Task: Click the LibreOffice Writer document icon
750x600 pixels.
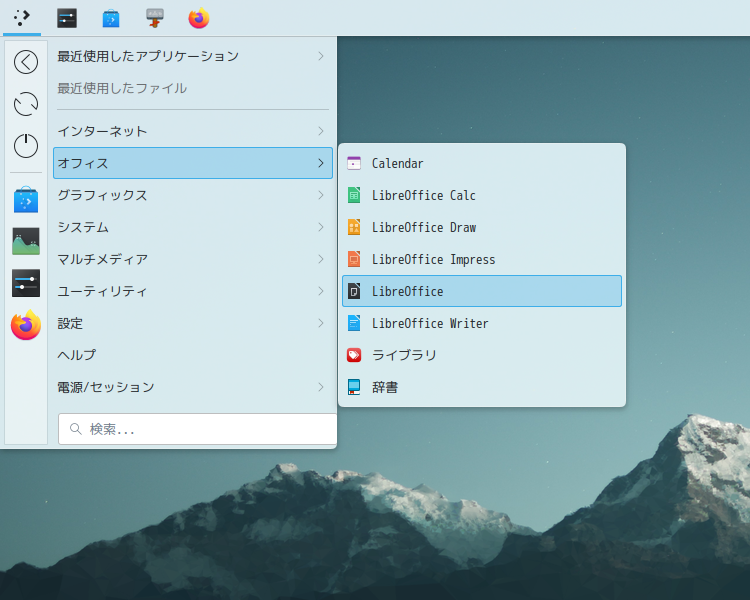Action: pos(354,323)
